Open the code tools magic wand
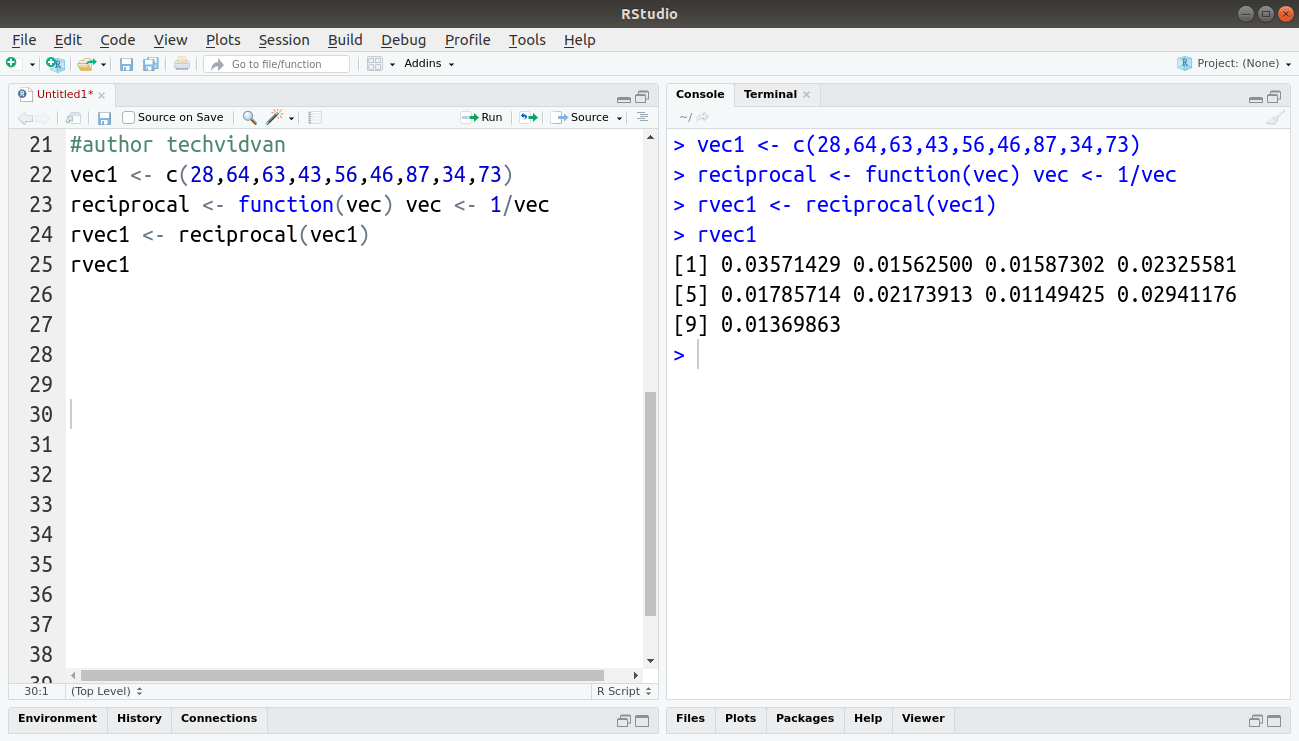The height and width of the screenshot is (741, 1299). [x=275, y=117]
